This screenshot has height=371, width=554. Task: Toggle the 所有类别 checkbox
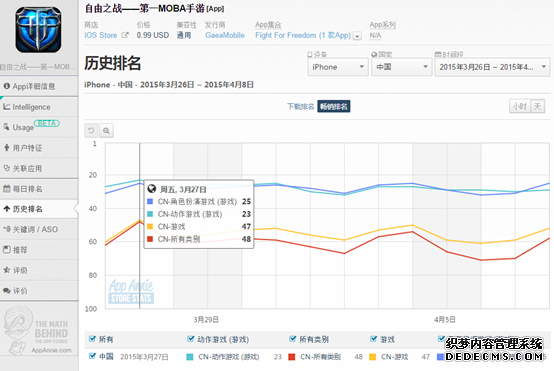(293, 339)
